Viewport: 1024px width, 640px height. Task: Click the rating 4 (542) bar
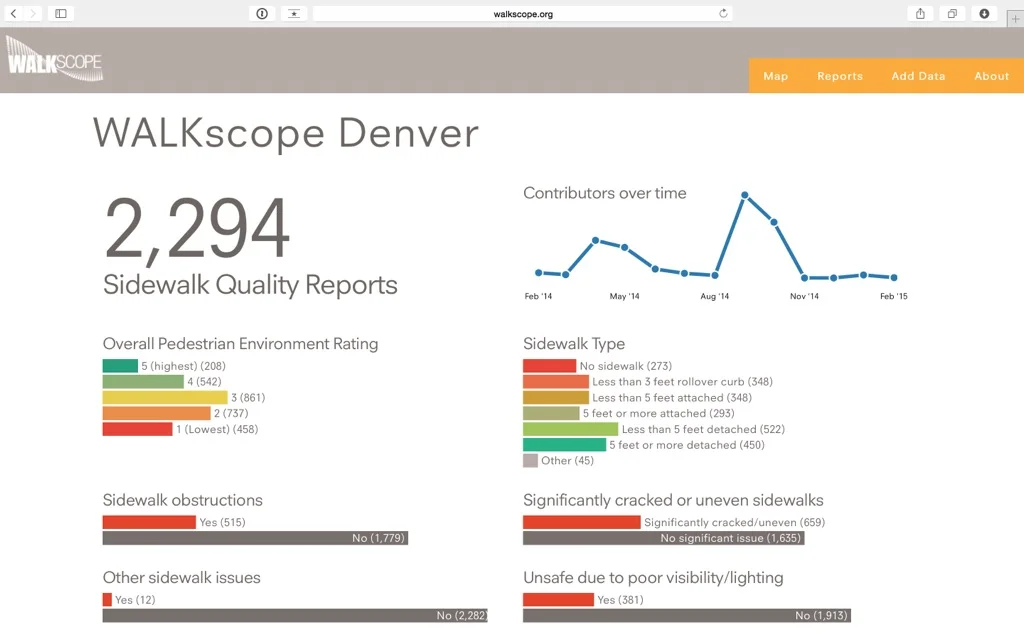pos(143,381)
